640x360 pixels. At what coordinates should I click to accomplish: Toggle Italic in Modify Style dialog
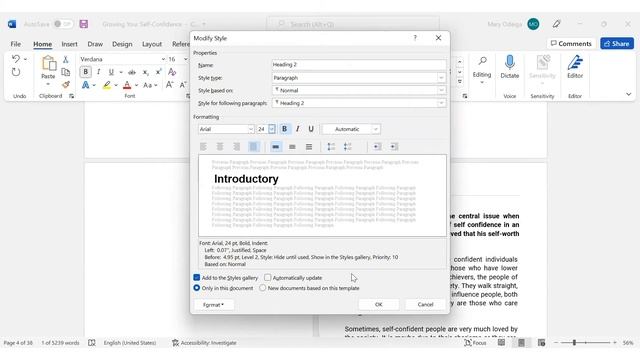tap(298, 129)
